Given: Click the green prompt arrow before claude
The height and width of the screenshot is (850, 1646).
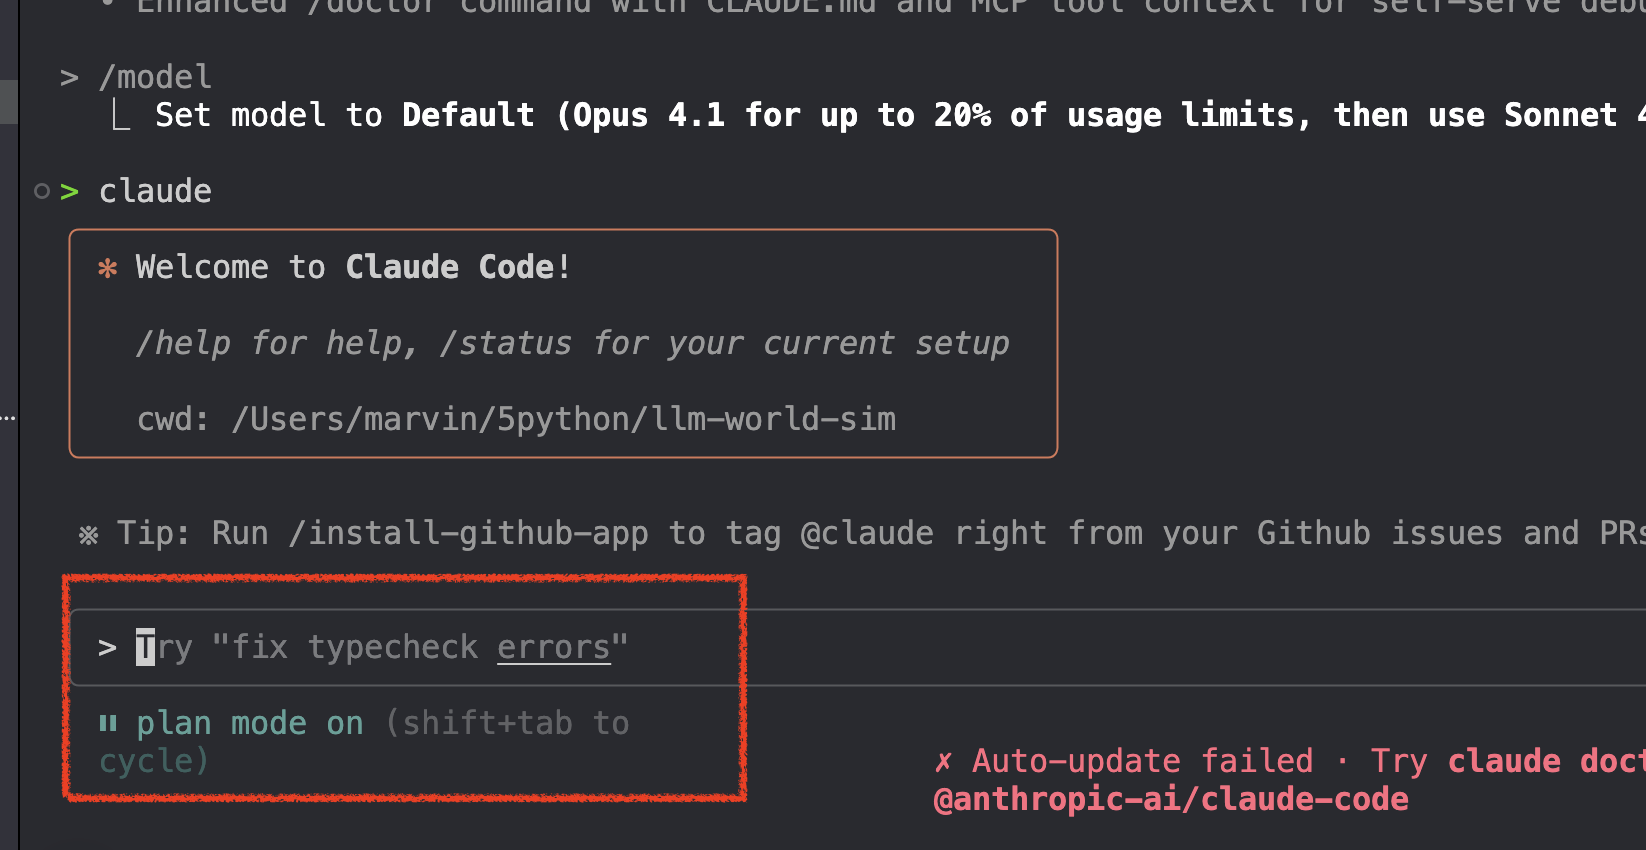Looking at the screenshot, I should click(69, 192).
